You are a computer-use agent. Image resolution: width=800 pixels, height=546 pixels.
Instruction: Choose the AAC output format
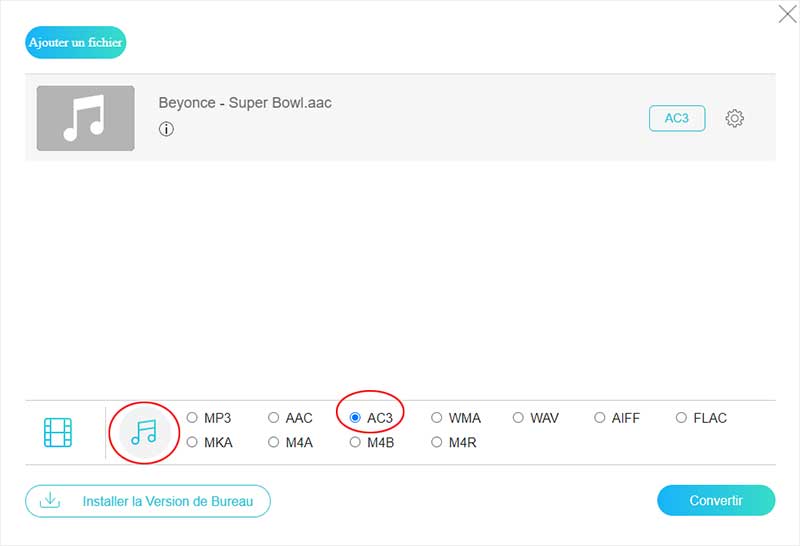tap(274, 418)
